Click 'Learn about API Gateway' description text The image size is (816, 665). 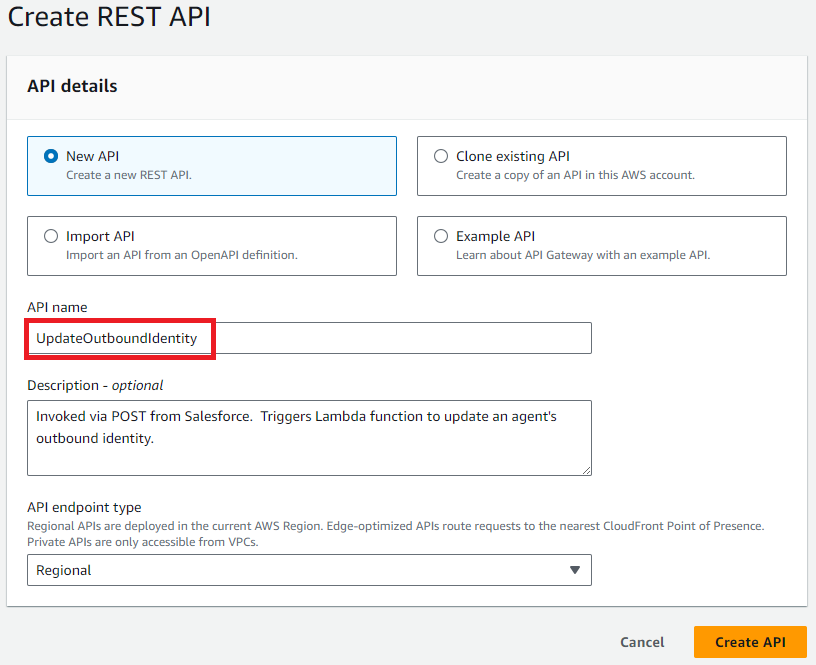(583, 255)
